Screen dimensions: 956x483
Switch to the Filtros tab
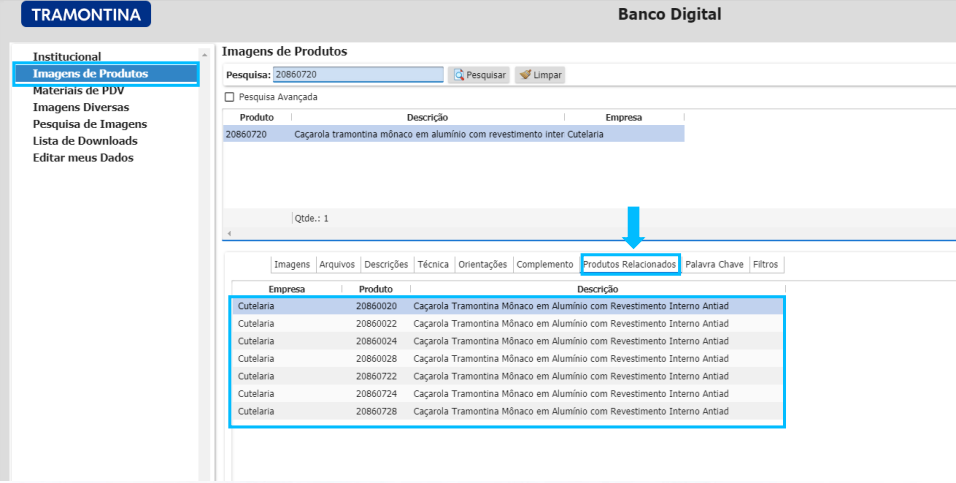(765, 265)
